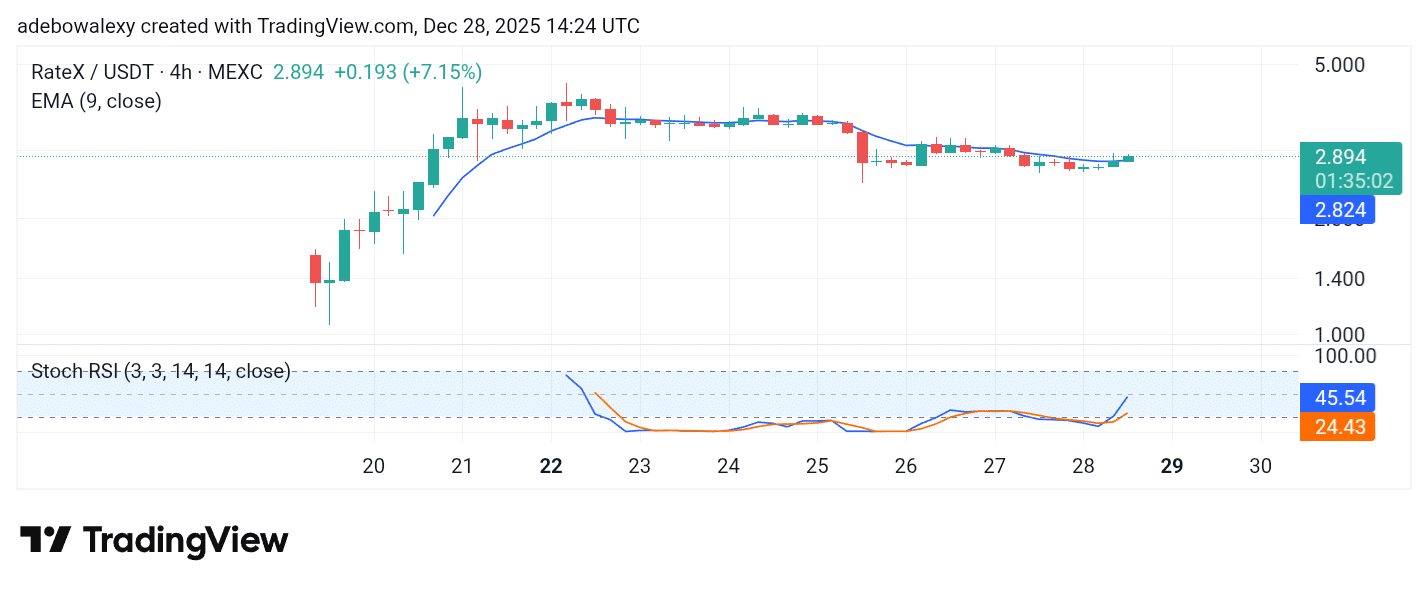The image size is (1428, 591).
Task: Open the MEXC exchange selector
Action: [235, 72]
